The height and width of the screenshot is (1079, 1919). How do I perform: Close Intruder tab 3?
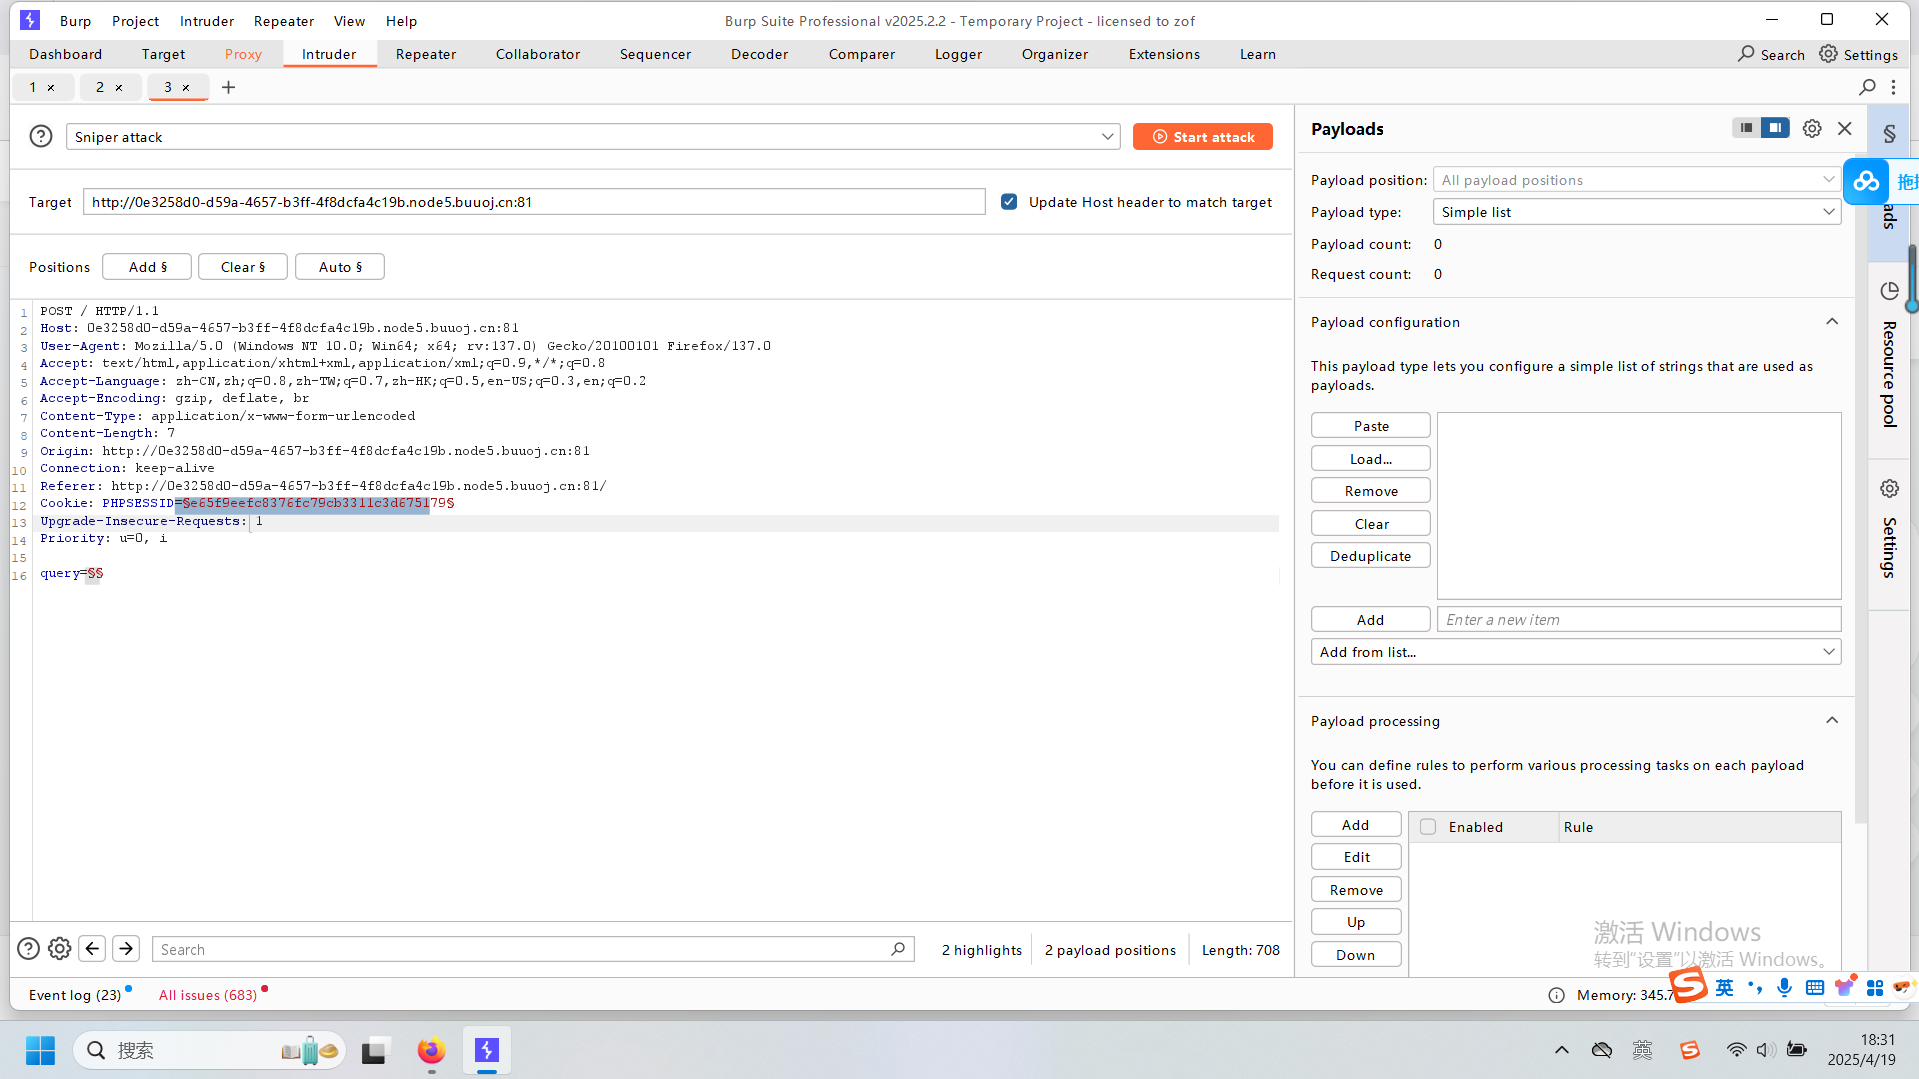[x=186, y=88]
